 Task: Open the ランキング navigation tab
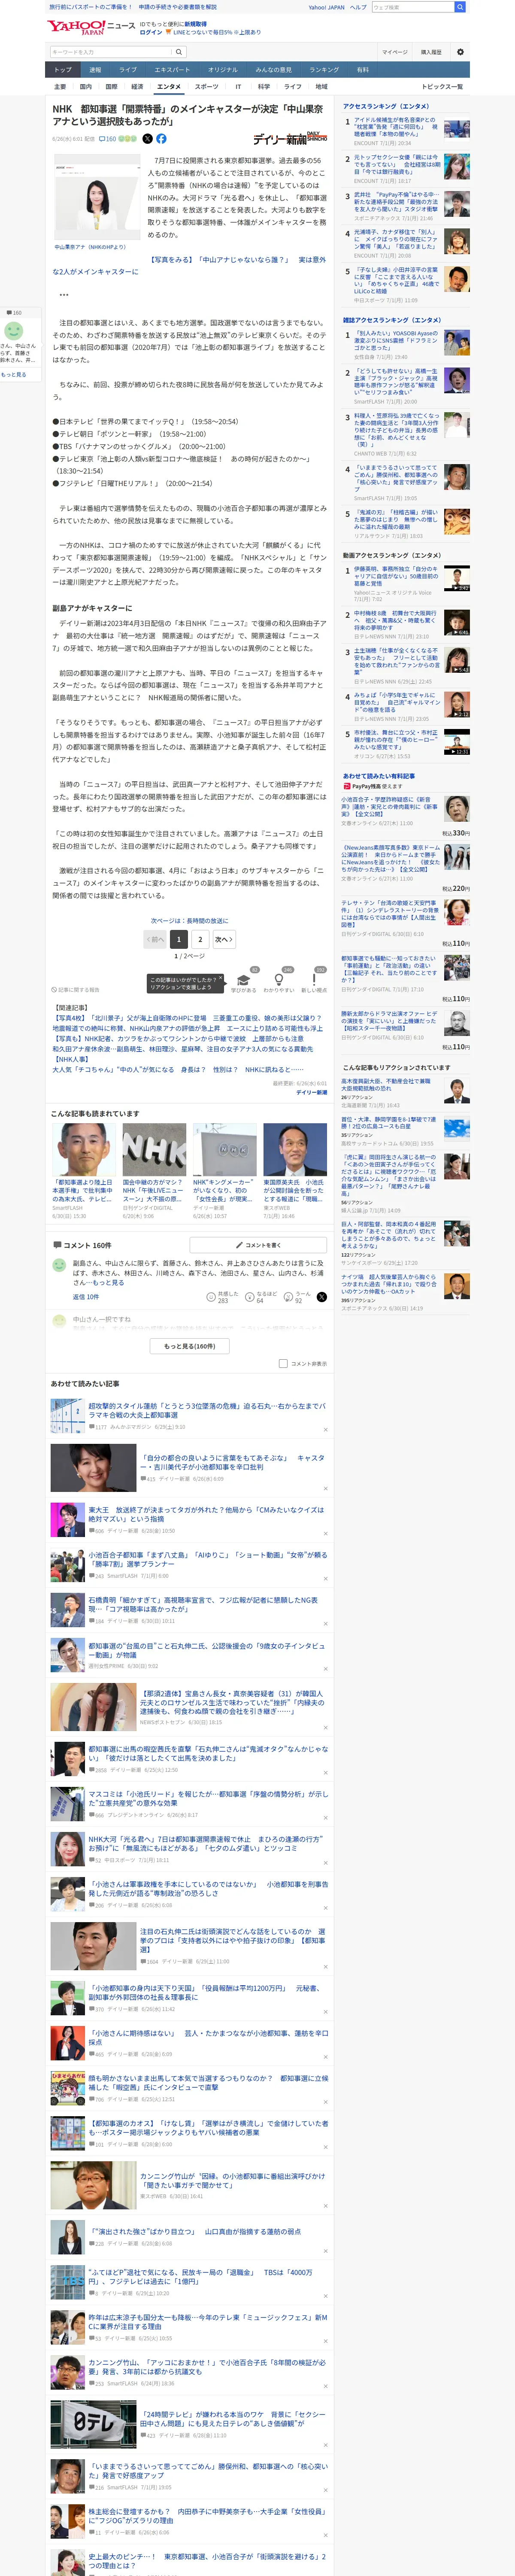323,70
